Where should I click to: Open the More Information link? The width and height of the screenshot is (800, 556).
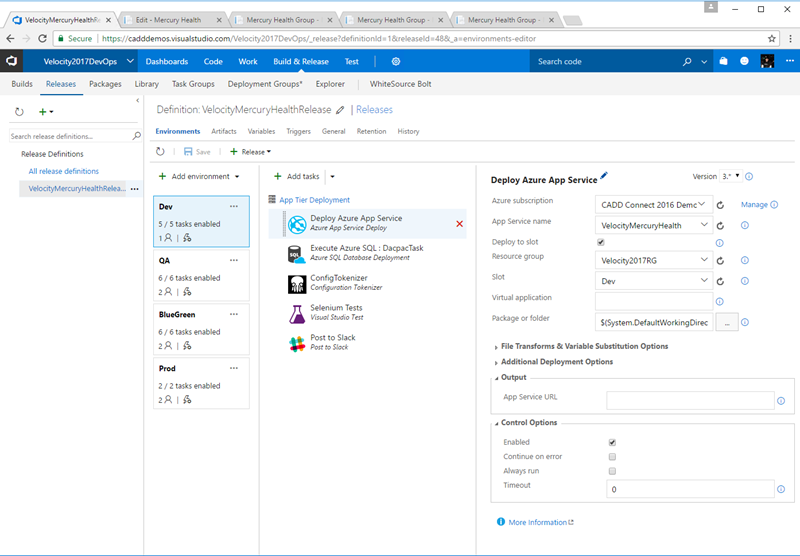point(537,522)
